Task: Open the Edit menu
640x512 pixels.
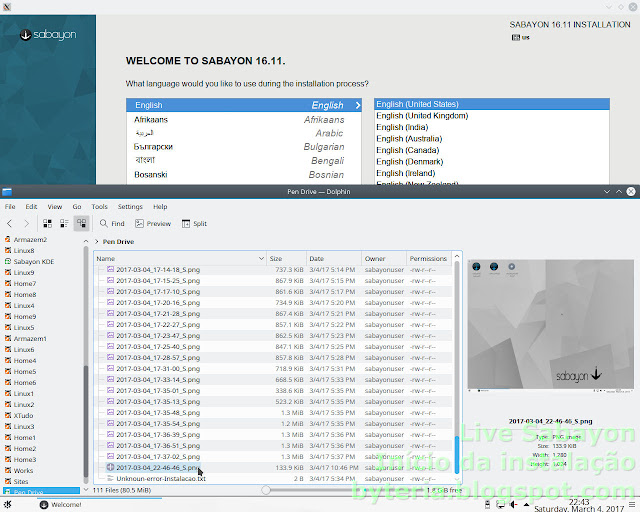Action: click(31, 207)
